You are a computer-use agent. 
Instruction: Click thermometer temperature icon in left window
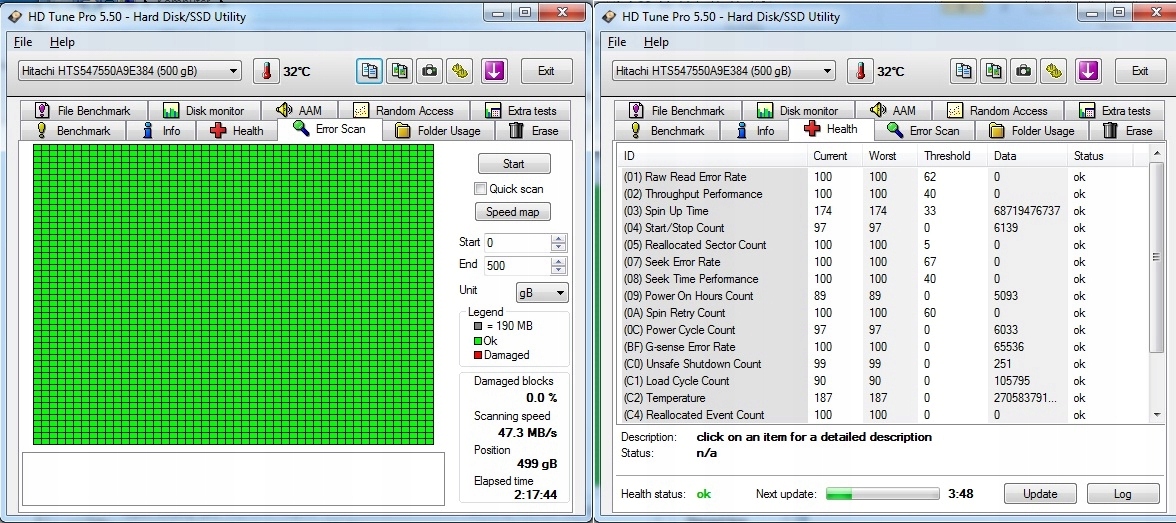pos(266,71)
